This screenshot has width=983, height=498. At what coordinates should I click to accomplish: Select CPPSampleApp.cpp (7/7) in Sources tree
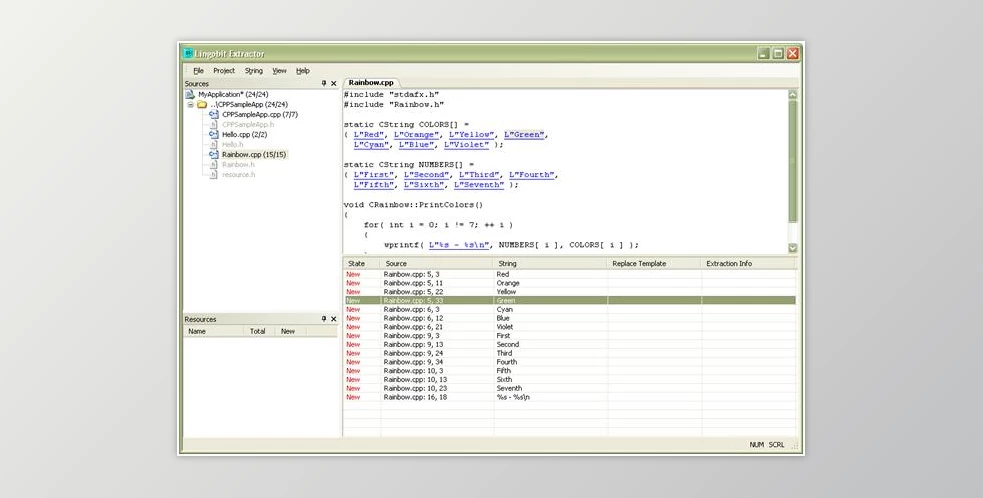[259, 115]
